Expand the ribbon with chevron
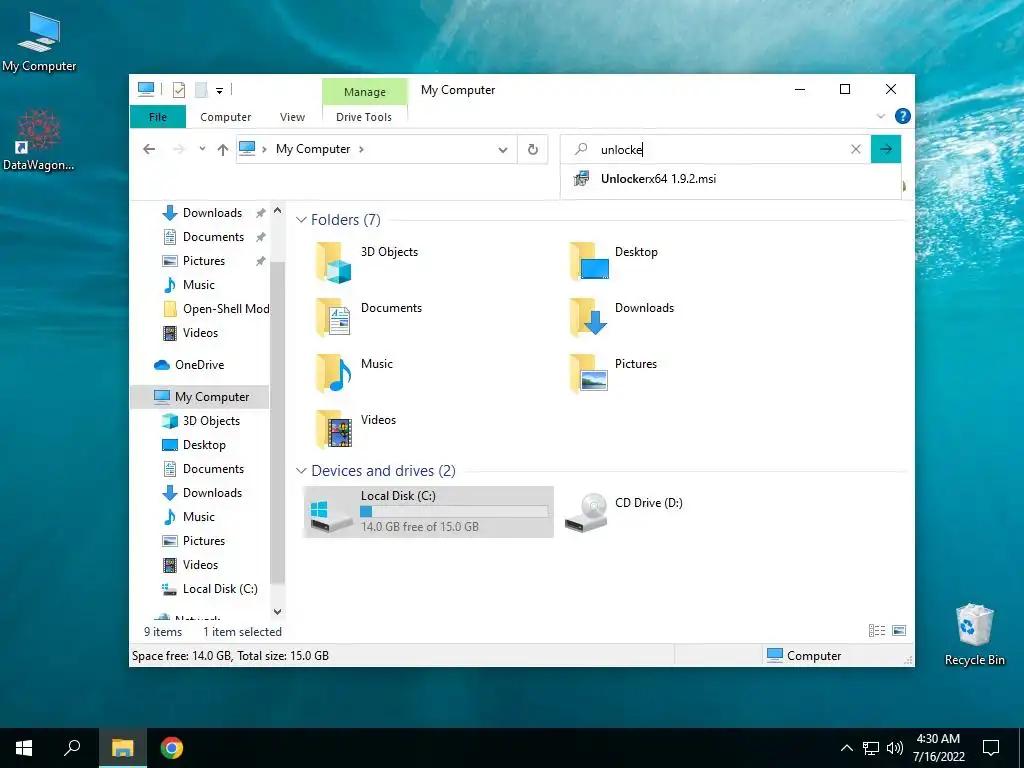Screen dimensions: 1024x768 coord(880,116)
